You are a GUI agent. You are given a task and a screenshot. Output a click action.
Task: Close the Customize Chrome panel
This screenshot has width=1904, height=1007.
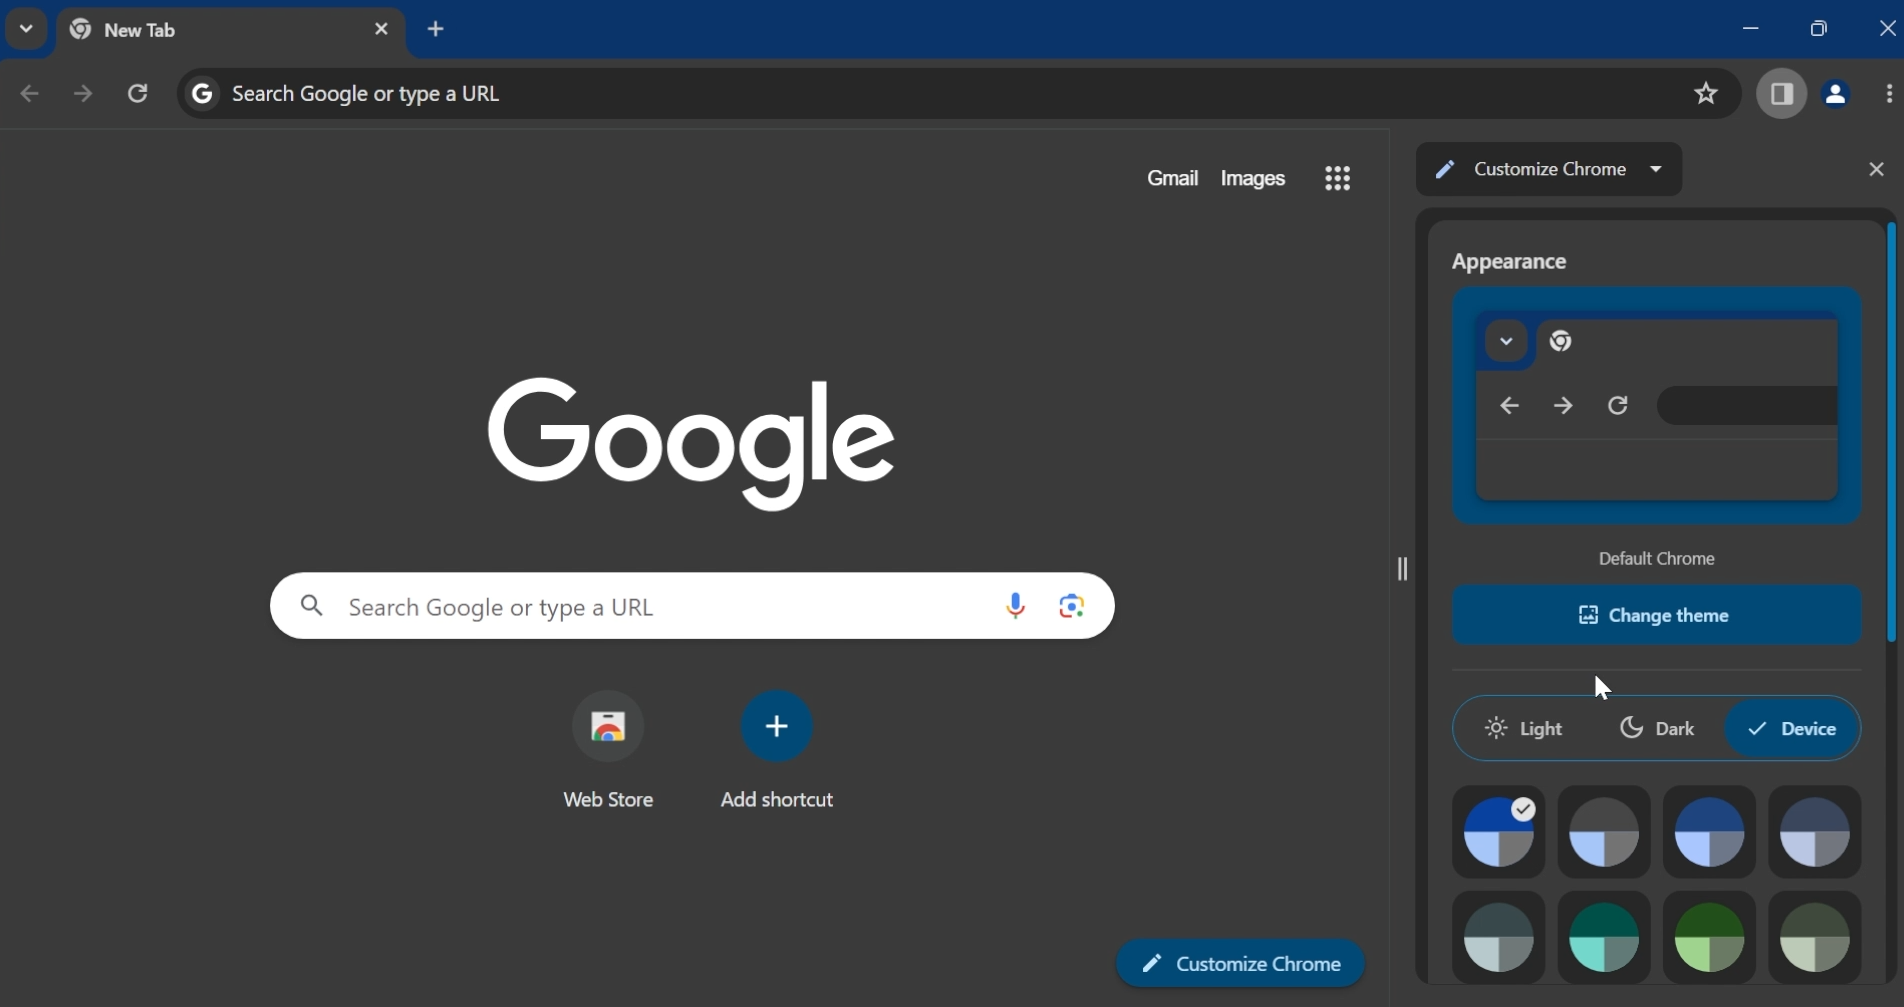[x=1877, y=168]
